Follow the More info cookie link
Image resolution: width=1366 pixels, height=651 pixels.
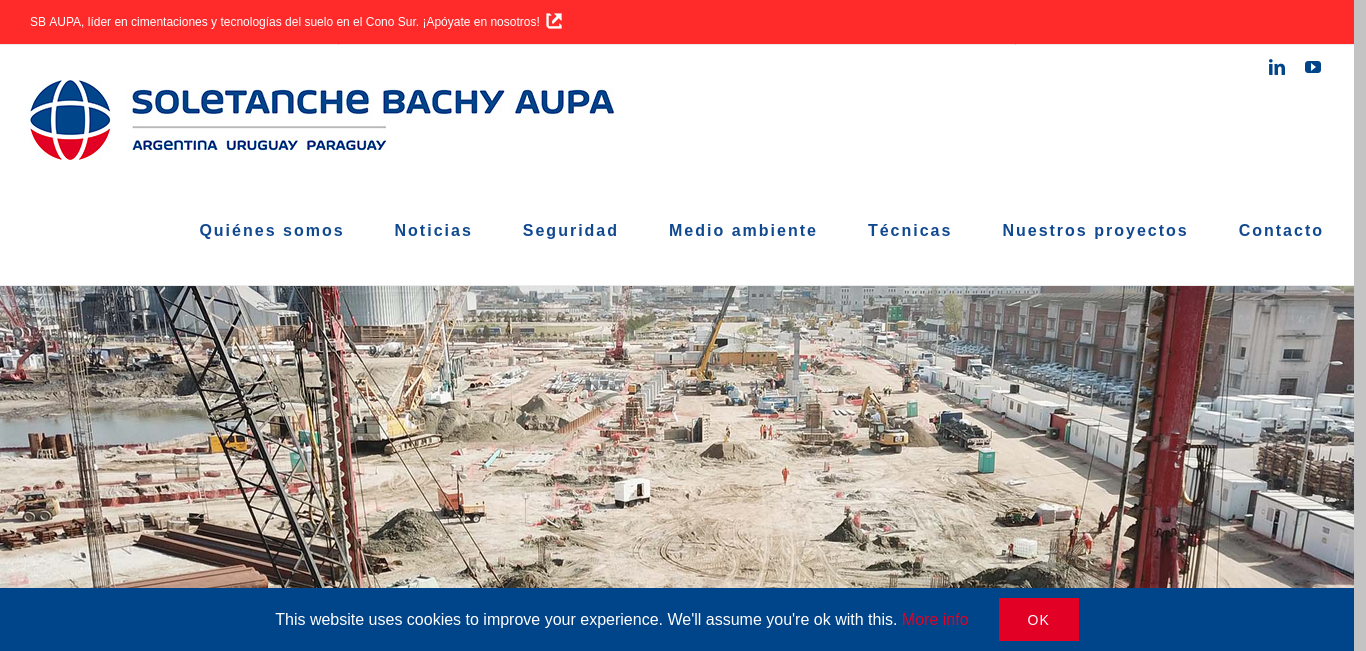935,620
